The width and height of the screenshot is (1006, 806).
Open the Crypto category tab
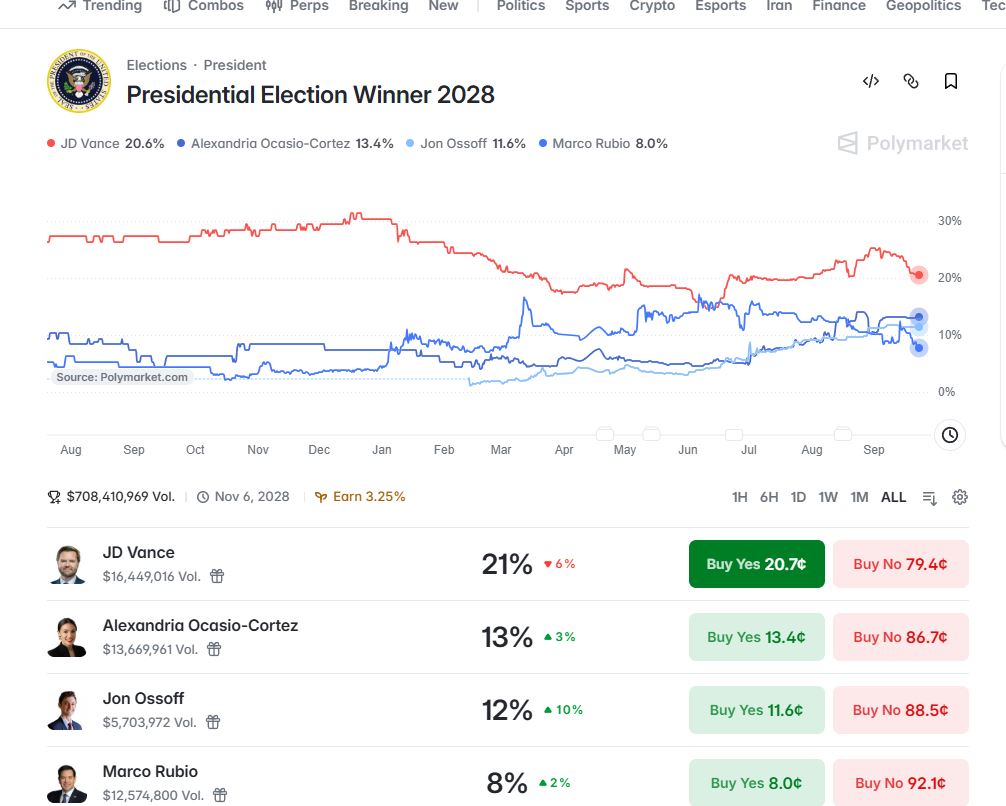point(652,6)
